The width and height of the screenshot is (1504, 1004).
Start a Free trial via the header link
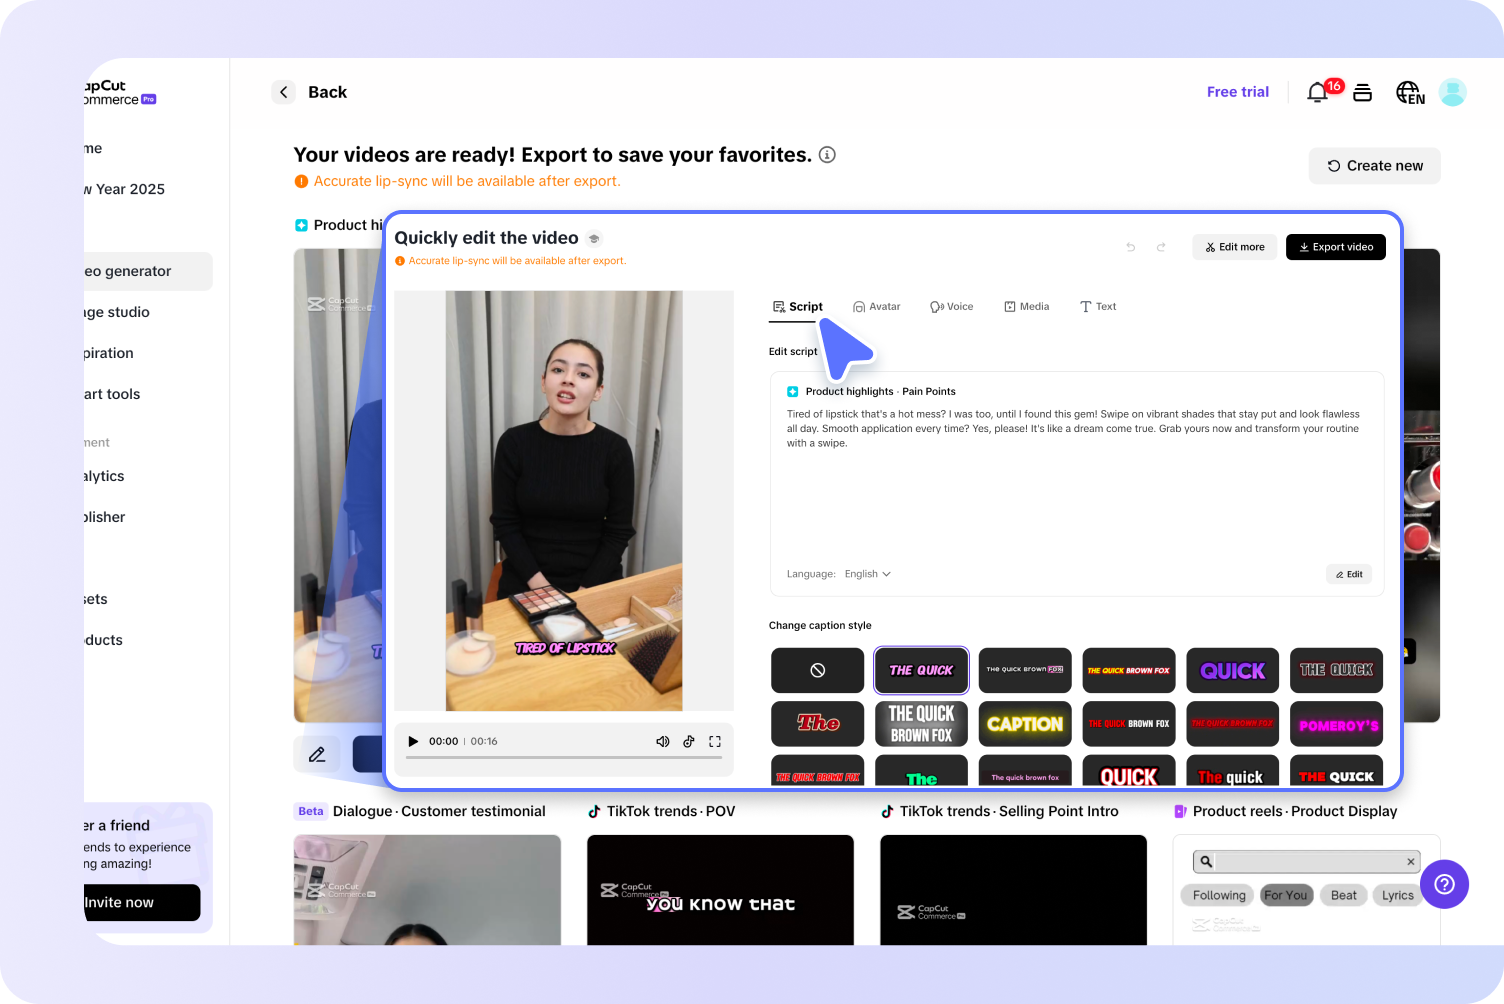click(1238, 91)
